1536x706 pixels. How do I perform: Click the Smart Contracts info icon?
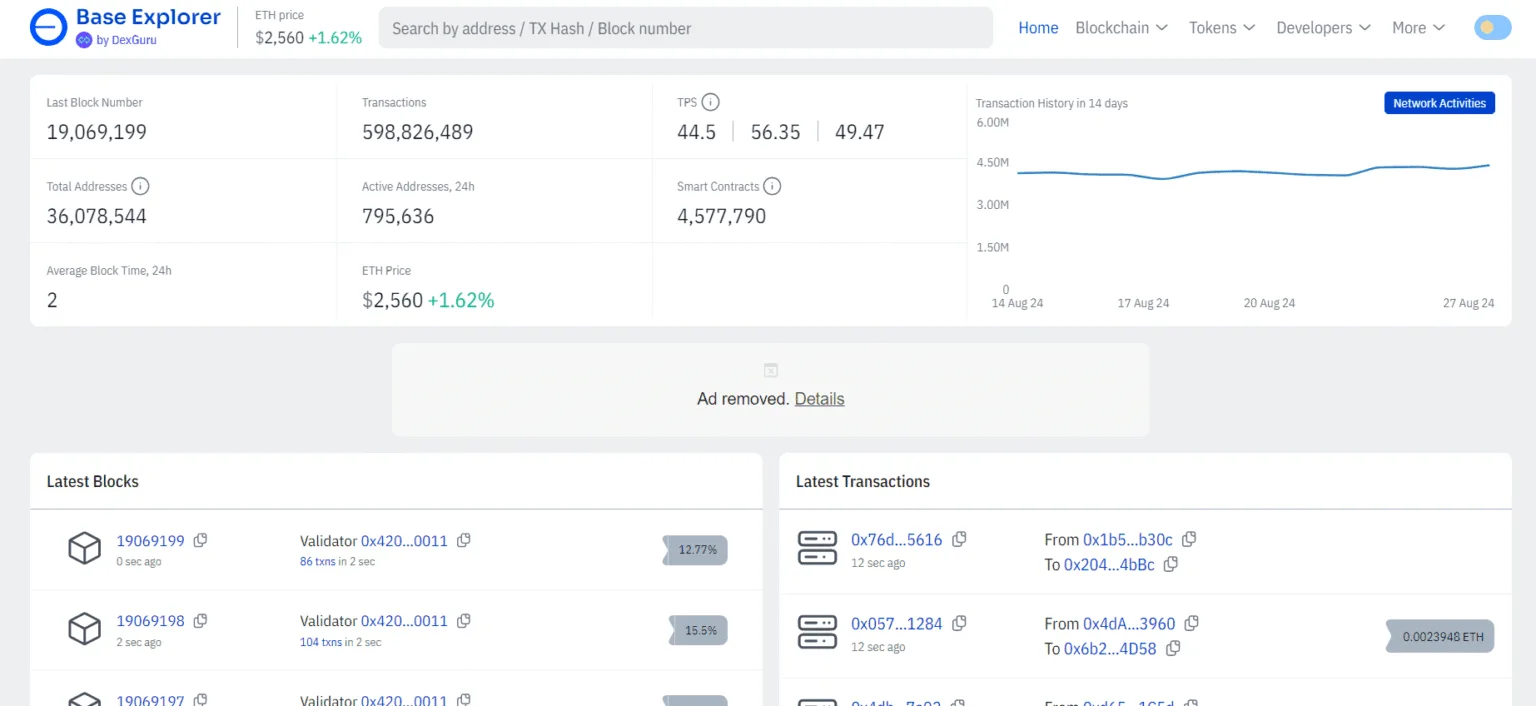771,186
